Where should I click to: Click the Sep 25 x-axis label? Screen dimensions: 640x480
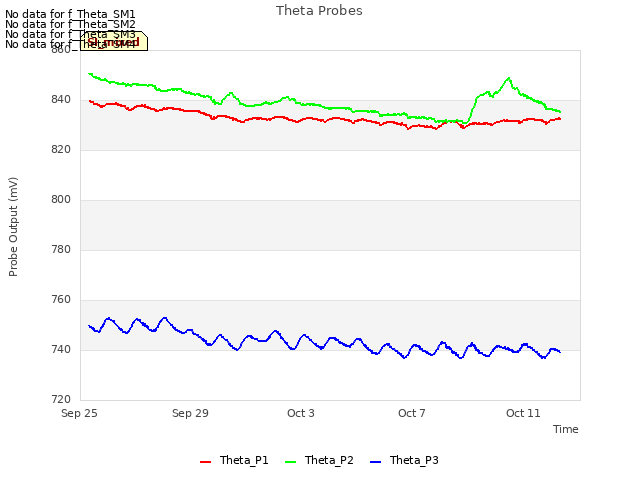[x=79, y=413]
